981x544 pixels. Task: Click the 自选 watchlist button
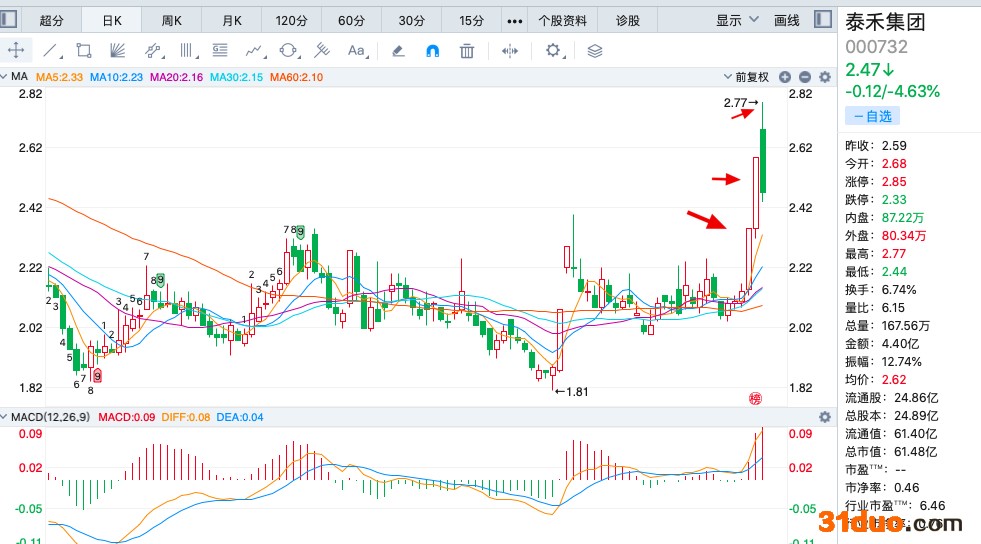point(873,117)
